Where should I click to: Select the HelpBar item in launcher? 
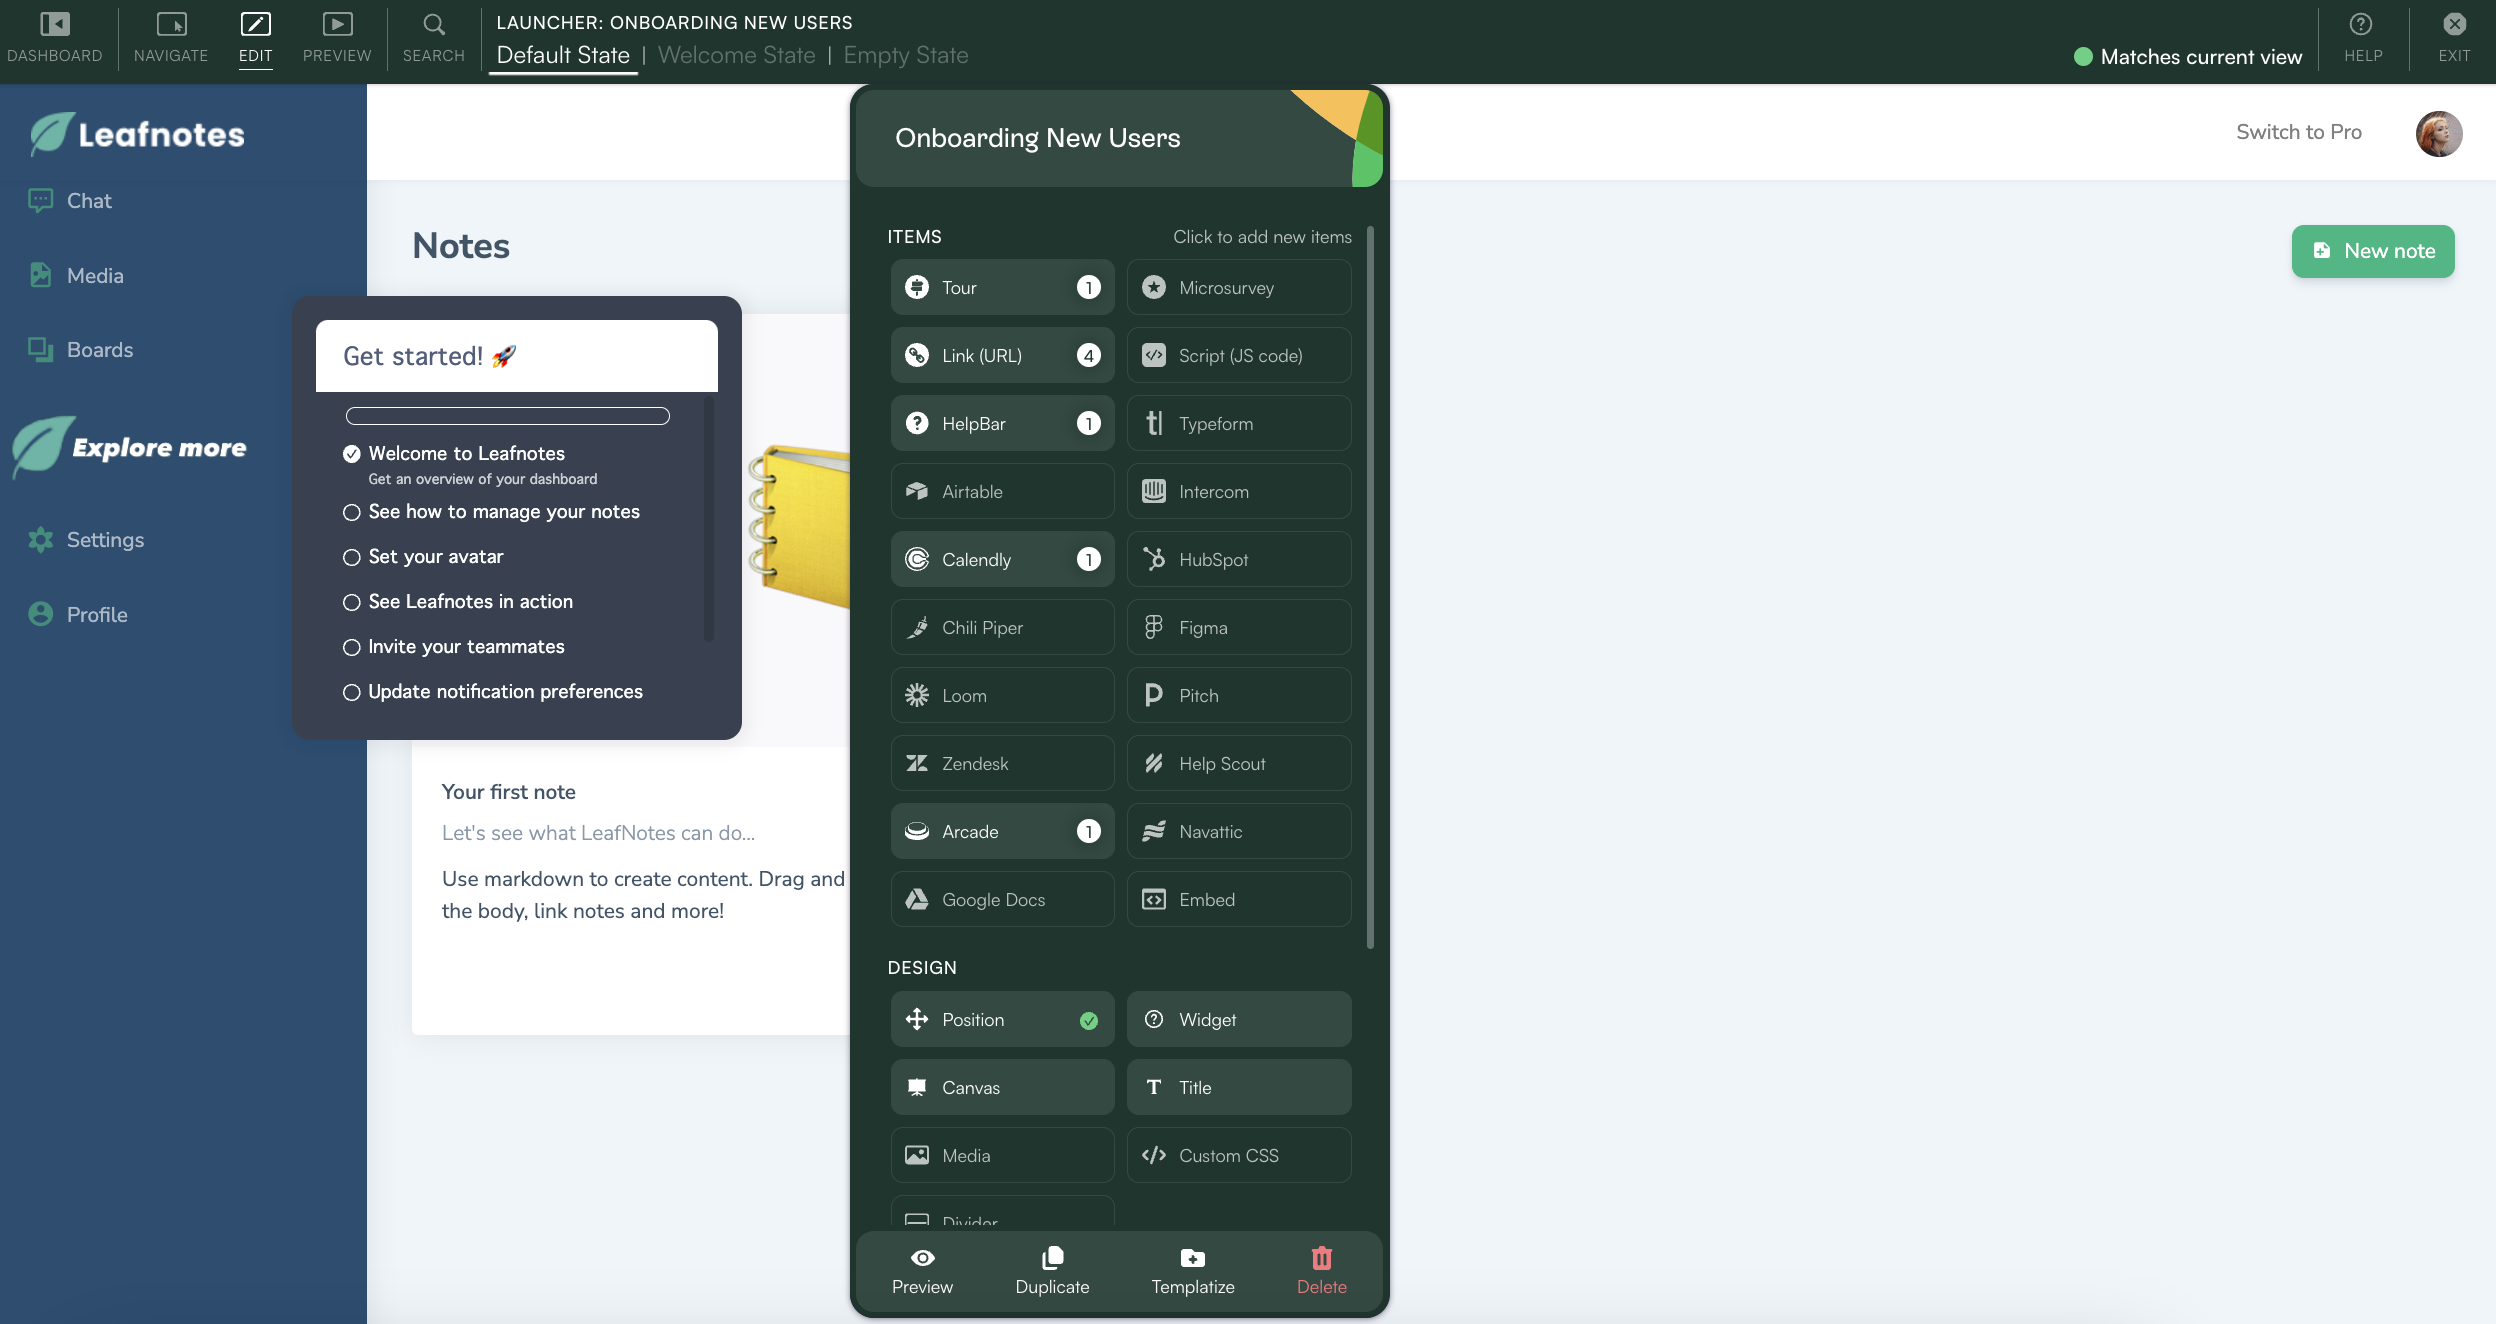coord(1000,423)
